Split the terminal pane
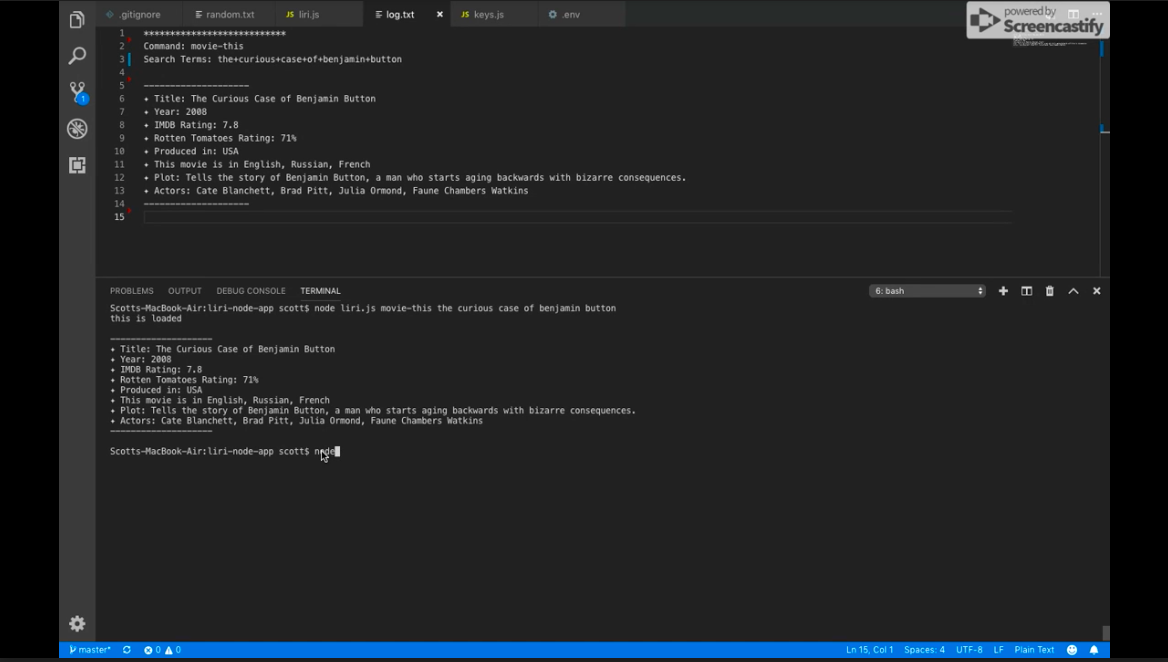Image resolution: width=1168 pixels, height=662 pixels. click(1026, 291)
